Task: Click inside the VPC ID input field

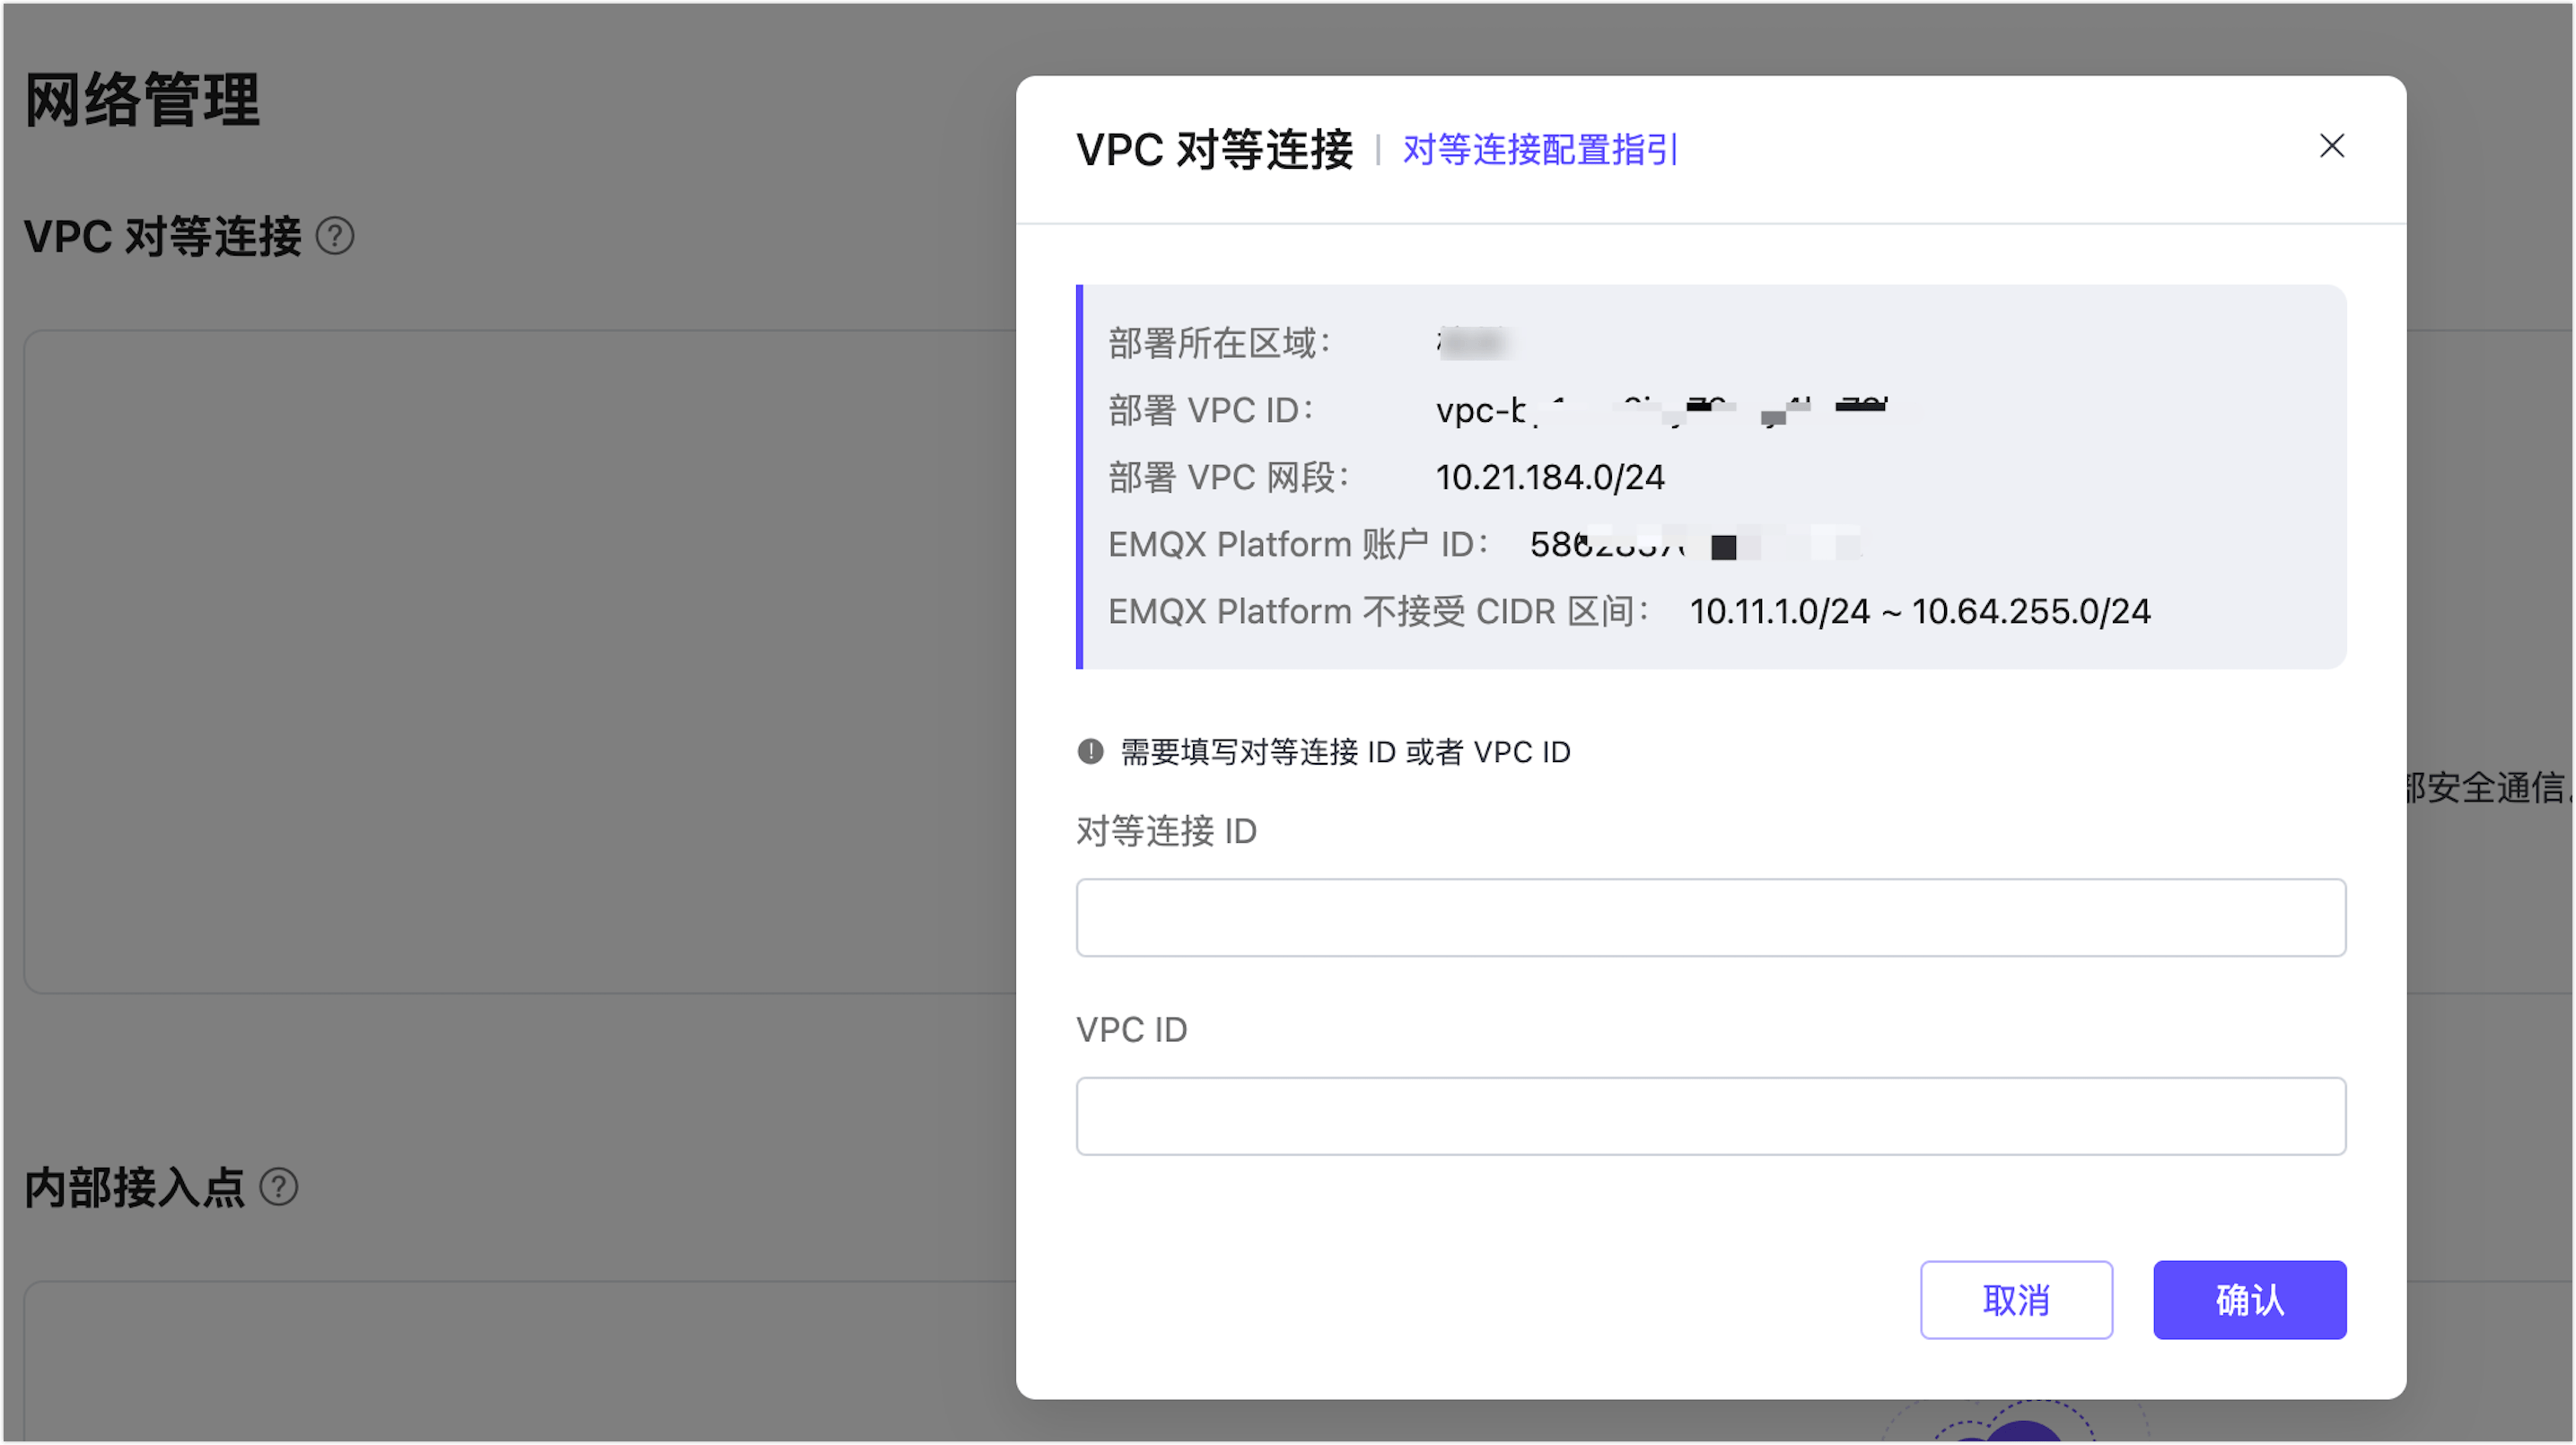Action: 1710,1115
